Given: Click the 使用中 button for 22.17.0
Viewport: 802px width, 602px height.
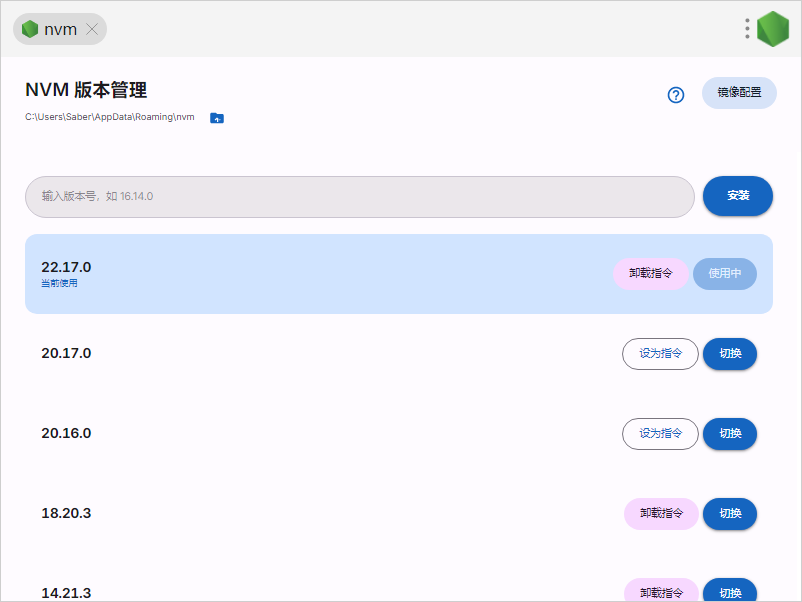Looking at the screenshot, I should point(725,274).
